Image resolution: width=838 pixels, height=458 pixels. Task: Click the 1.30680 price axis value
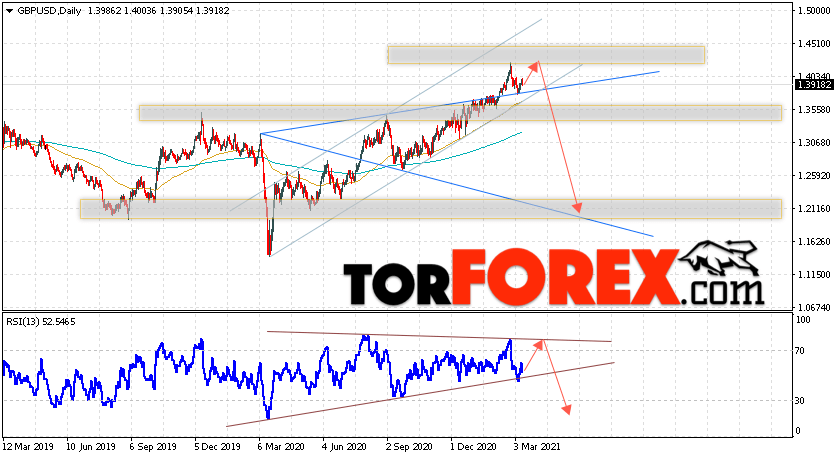tap(814, 143)
